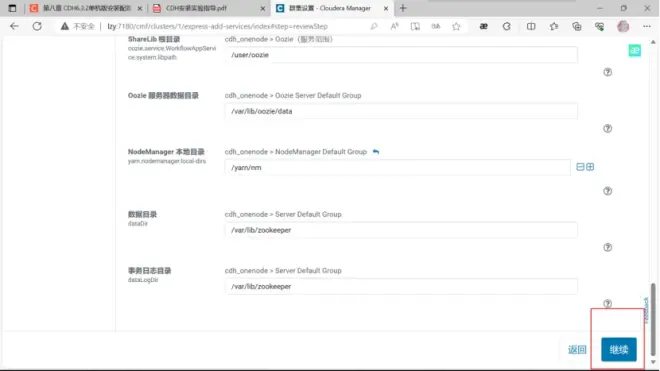Screen dimensions: 660x371
Task: Click the immersive reader icon
Action: 415,26
